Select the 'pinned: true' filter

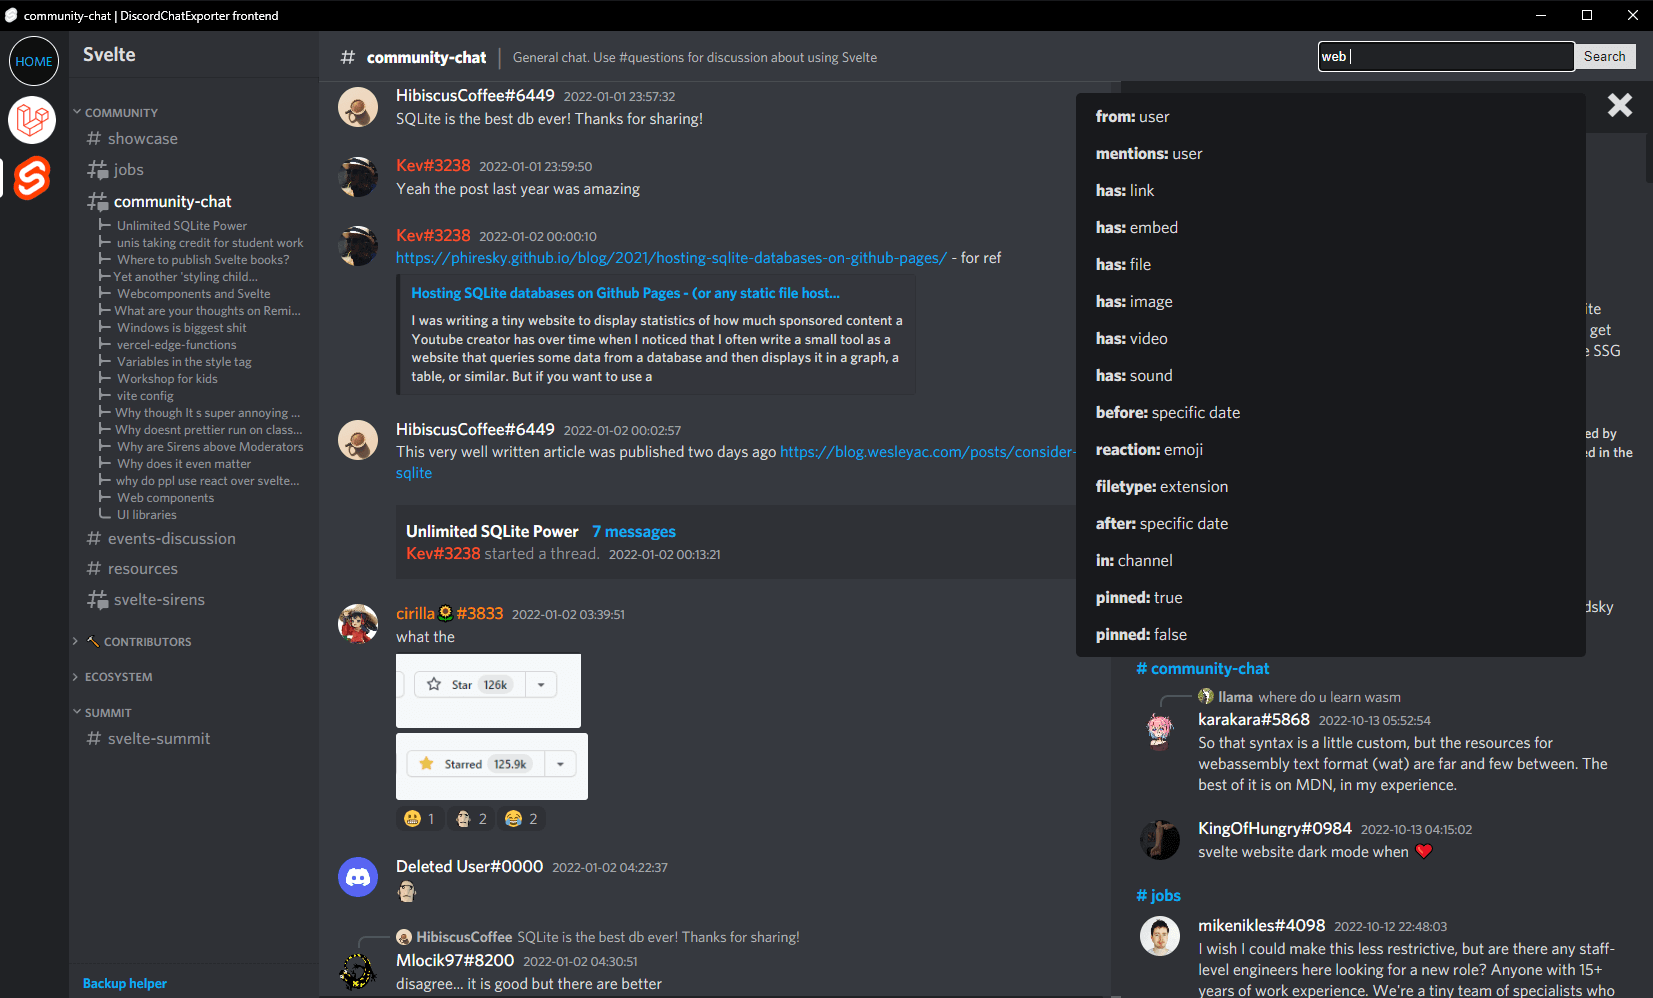click(x=1330, y=598)
